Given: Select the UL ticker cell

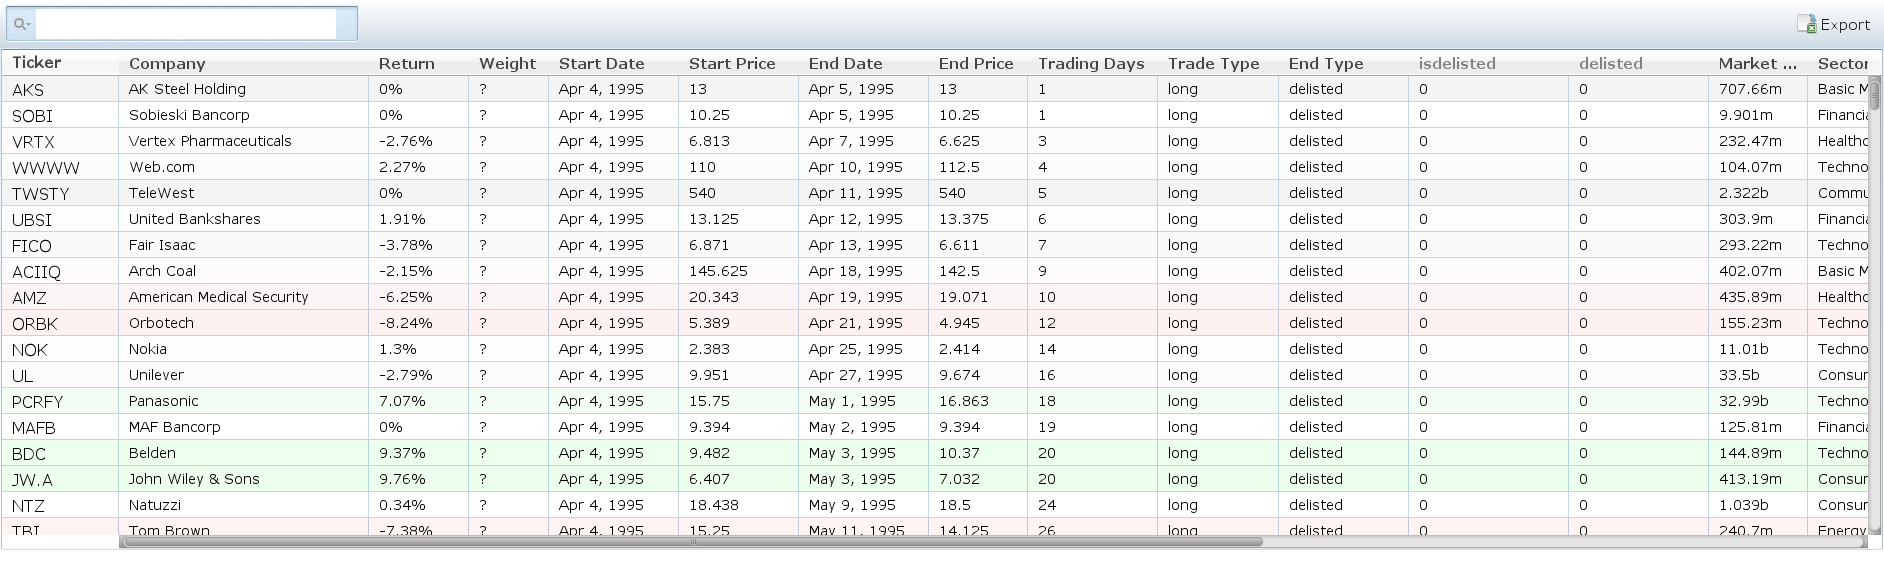Looking at the screenshot, I should click(x=60, y=375).
